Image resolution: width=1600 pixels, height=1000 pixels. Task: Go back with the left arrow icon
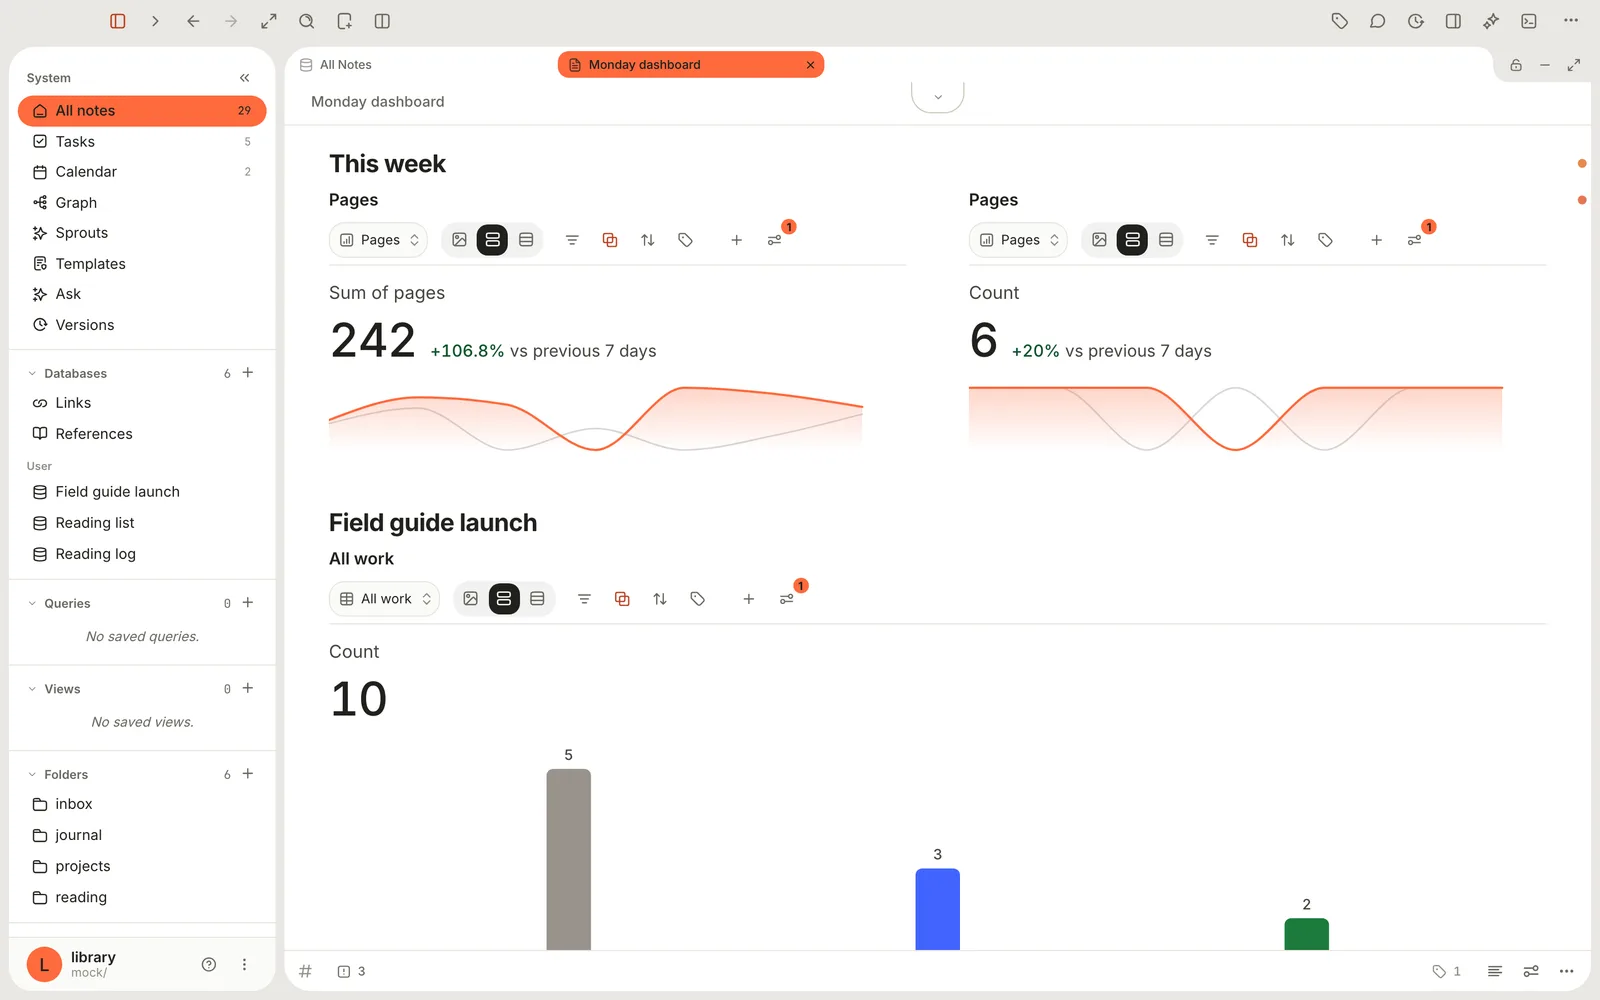coord(193,21)
